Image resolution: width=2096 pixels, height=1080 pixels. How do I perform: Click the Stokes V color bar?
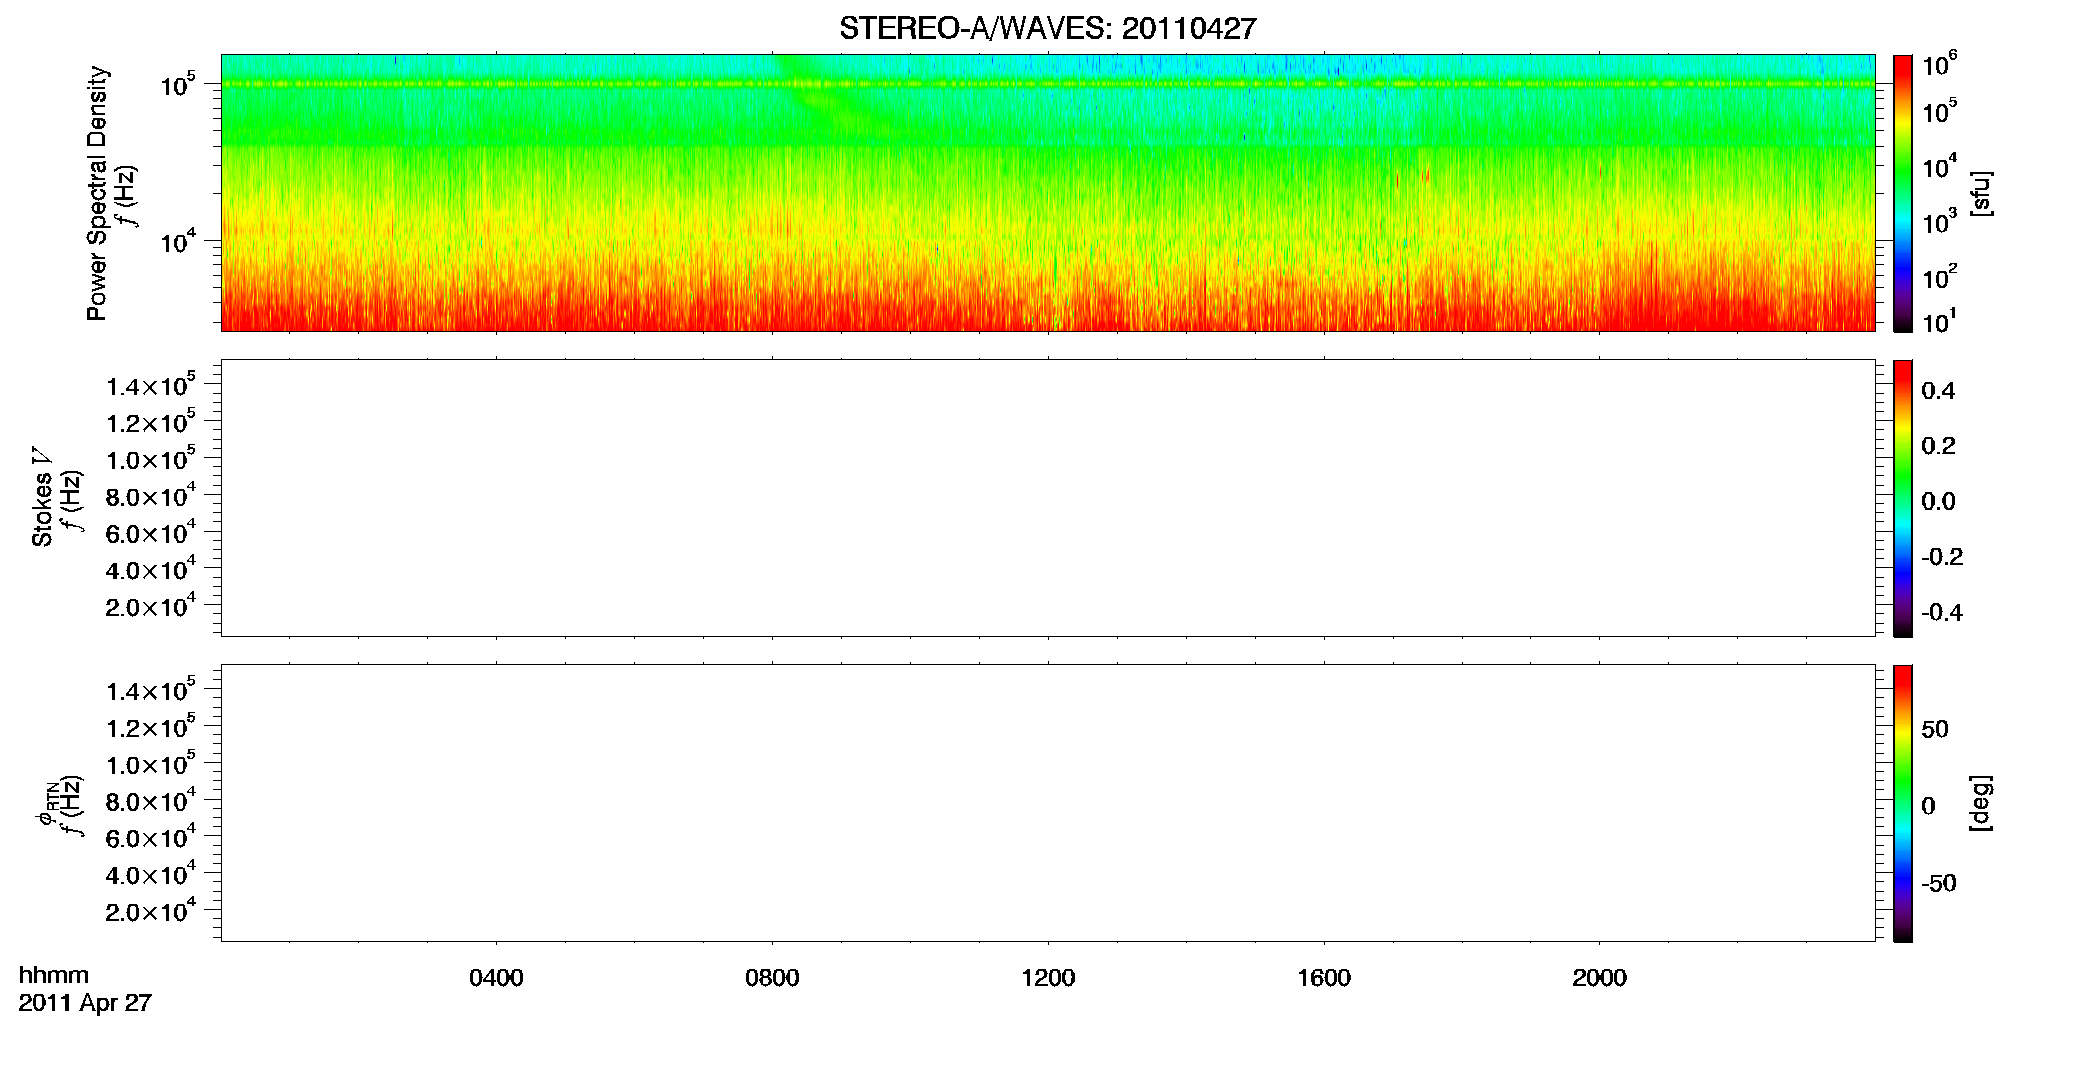1903,498
